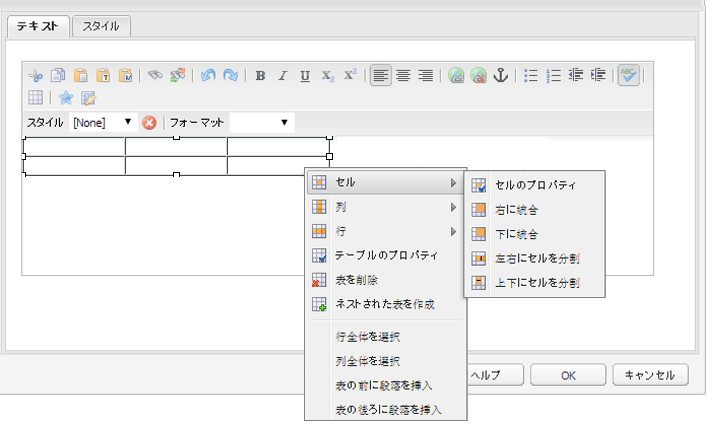The image size is (708, 424).
Task: Click the Paste clipboard icon
Action: click(81, 75)
